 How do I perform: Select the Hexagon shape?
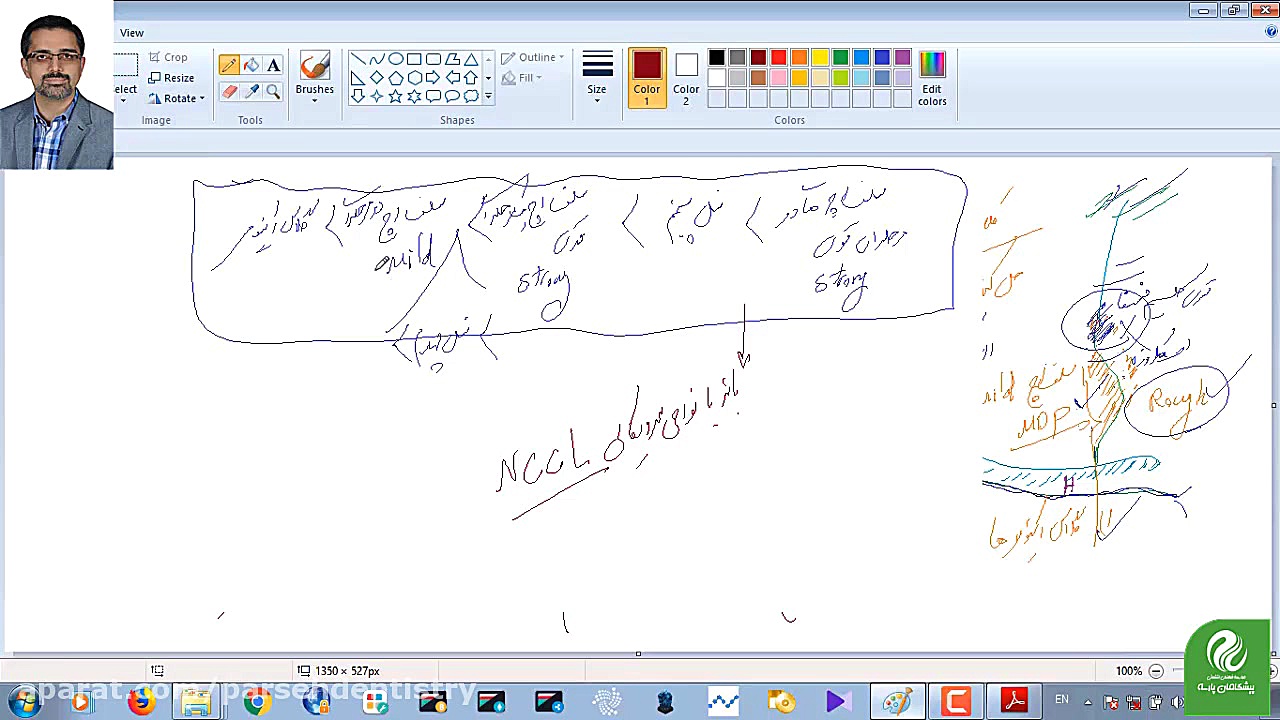point(415,78)
